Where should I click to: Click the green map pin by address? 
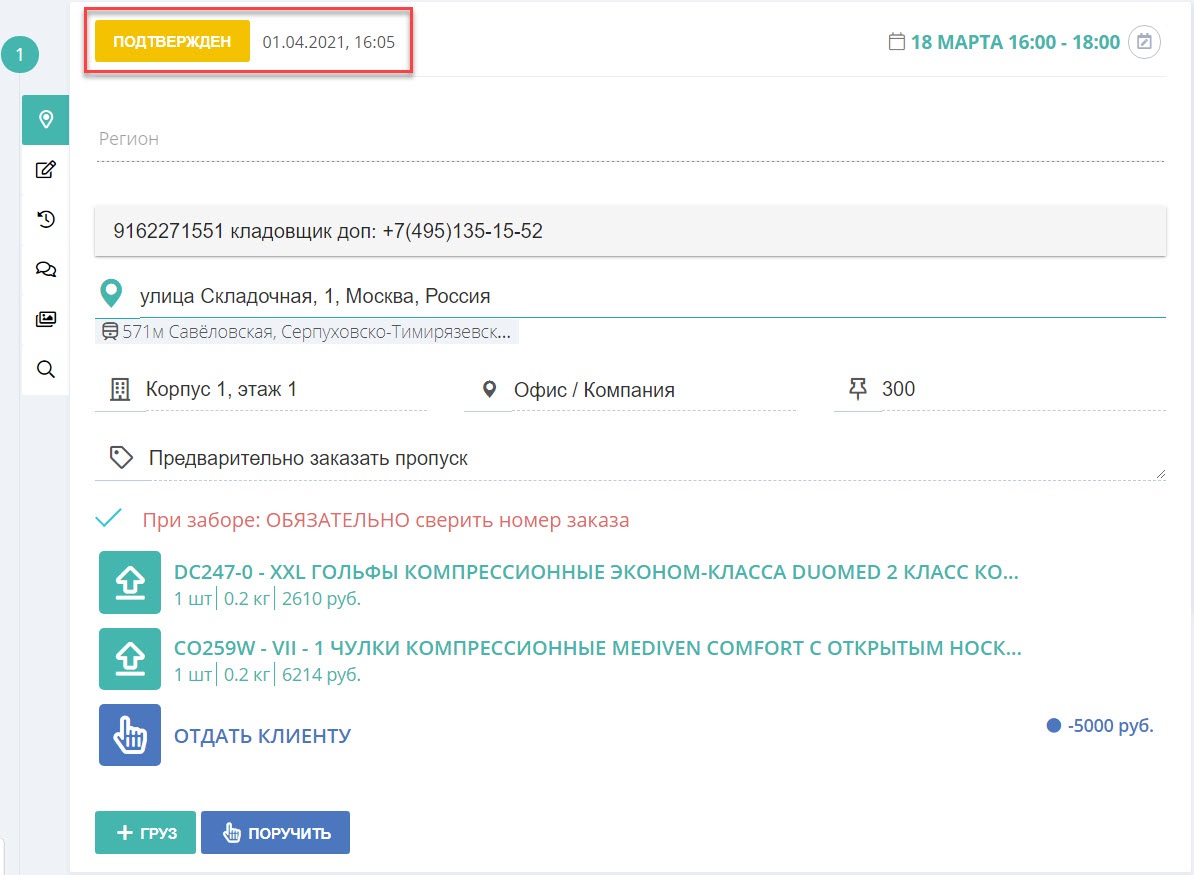111,293
